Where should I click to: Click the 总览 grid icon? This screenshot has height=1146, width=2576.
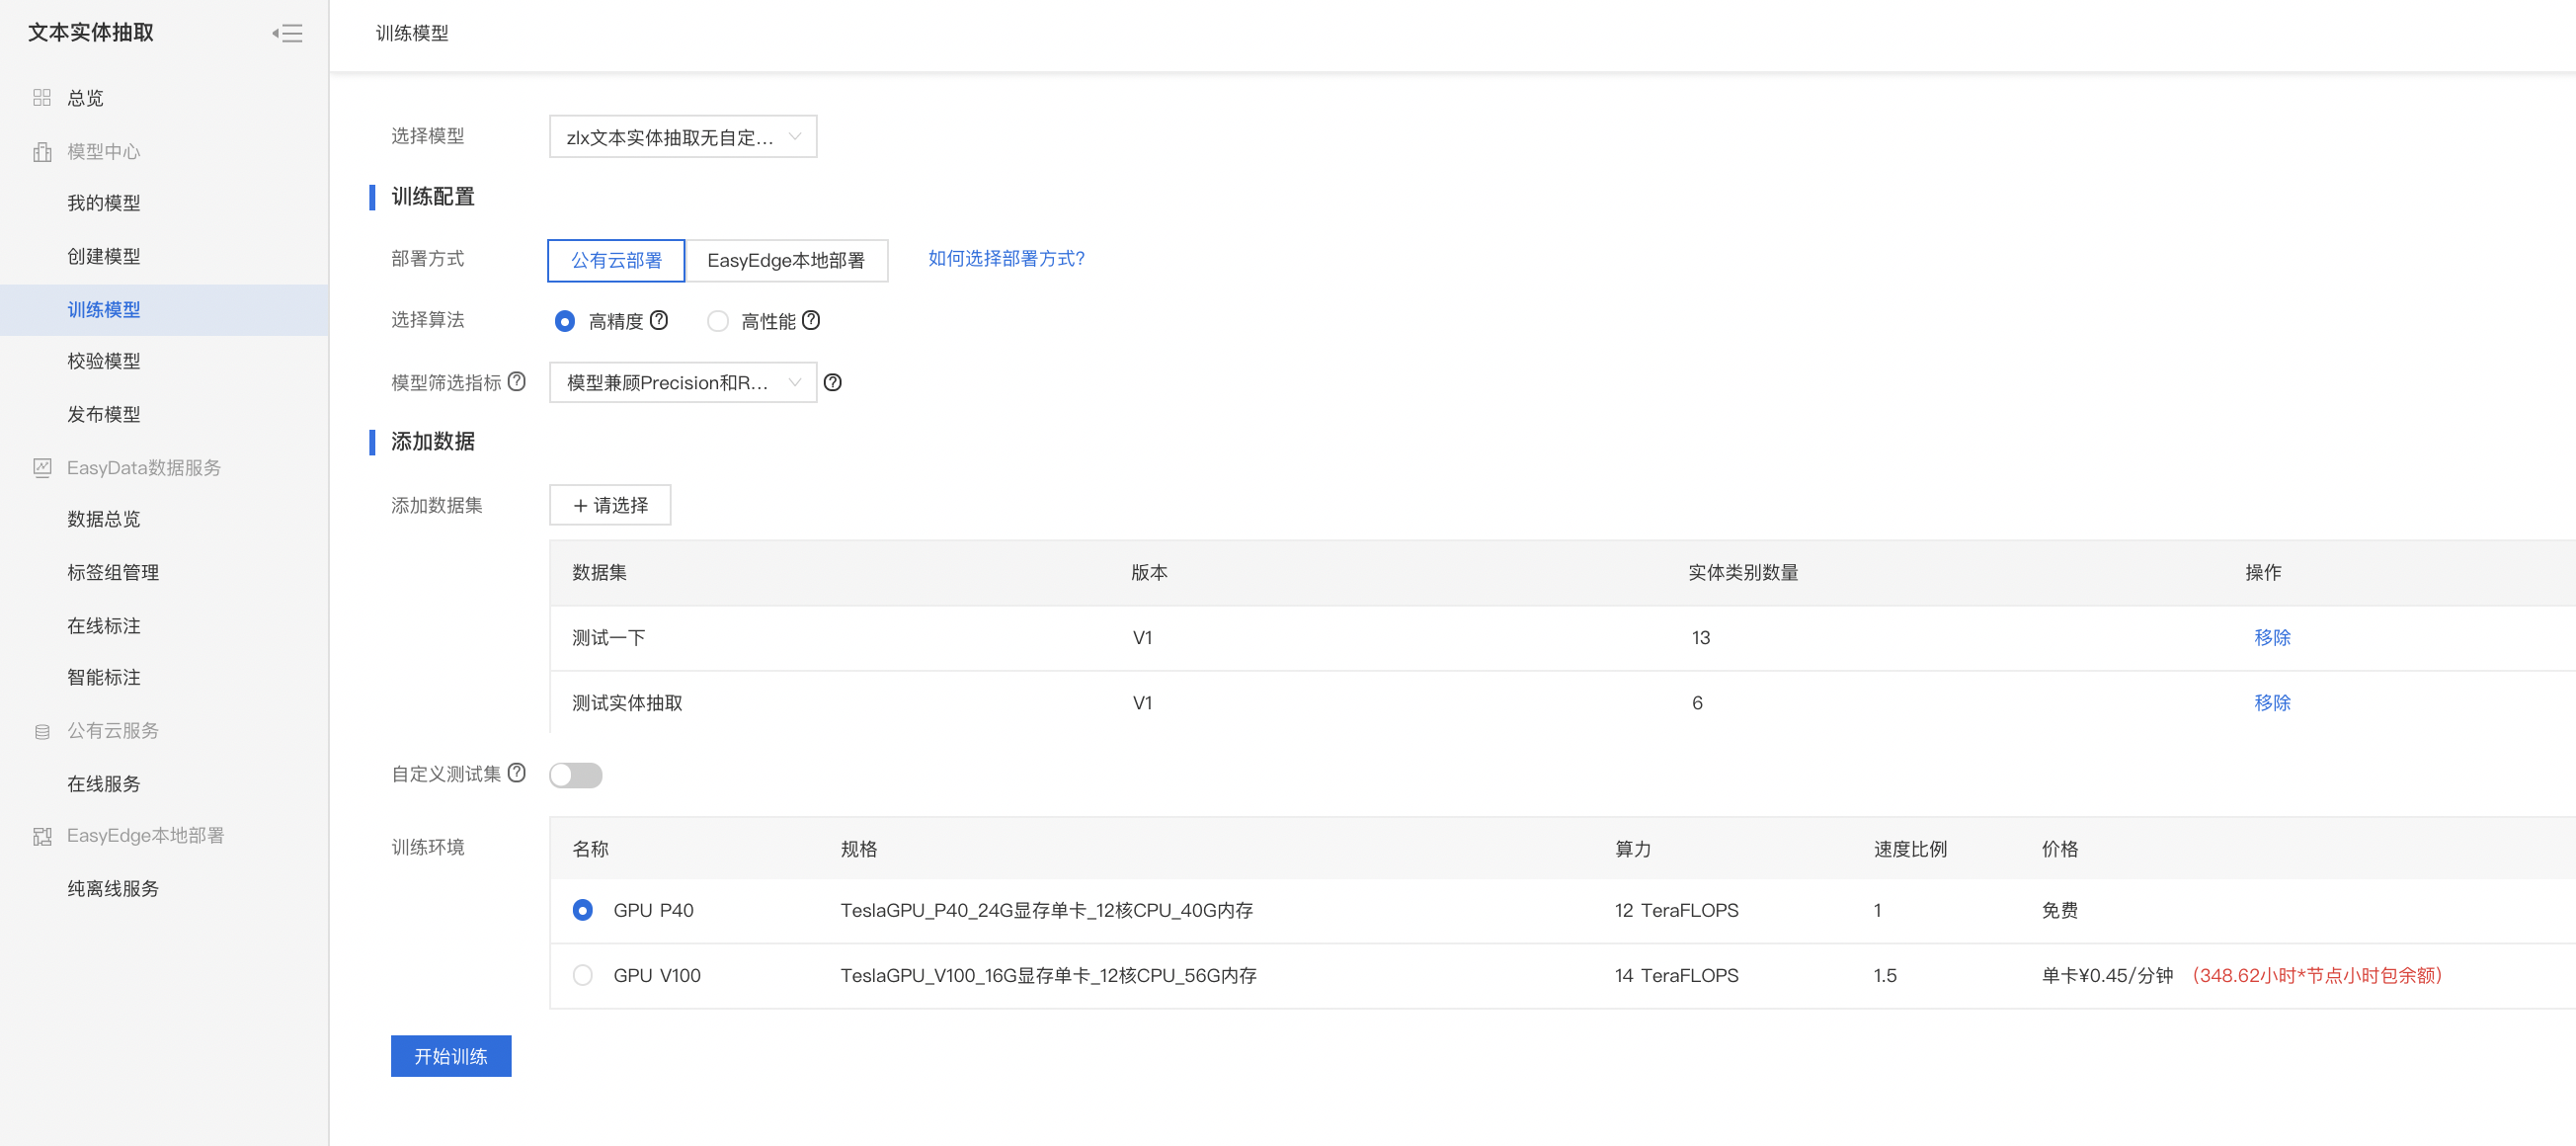click(x=42, y=97)
